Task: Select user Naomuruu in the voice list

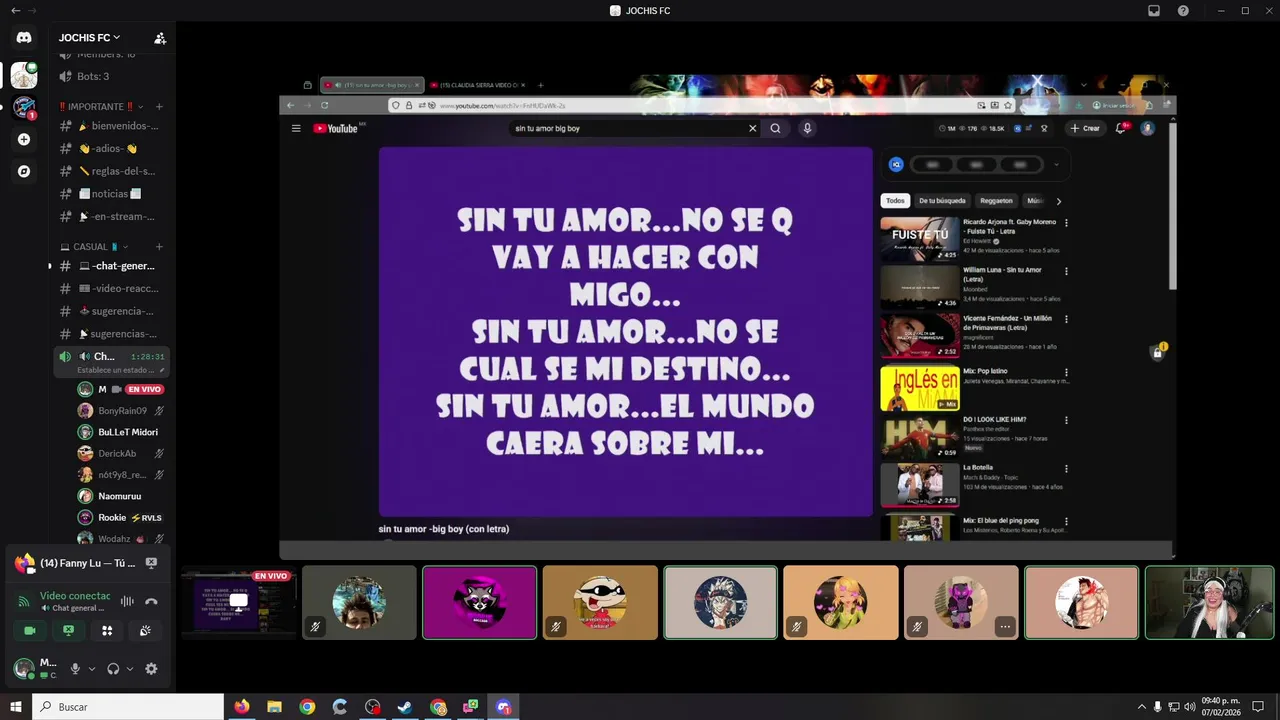Action: coord(118,496)
